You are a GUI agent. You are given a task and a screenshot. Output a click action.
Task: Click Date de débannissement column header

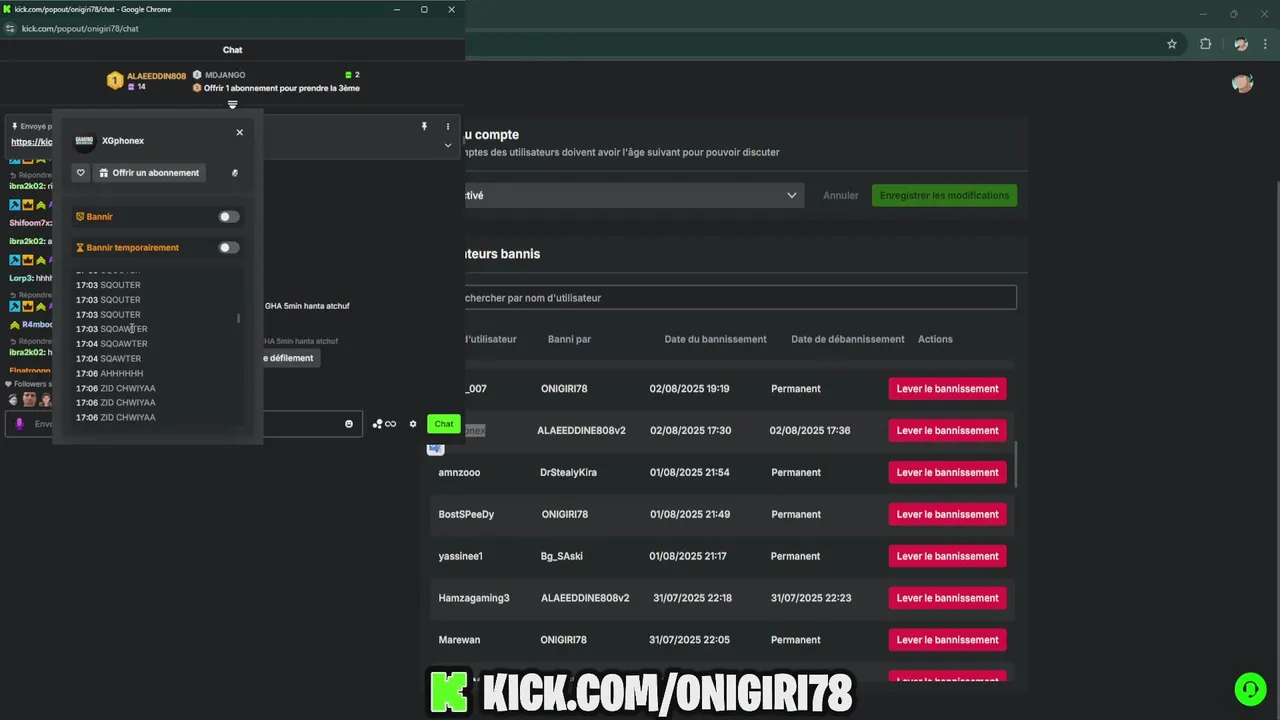pyautogui.click(x=847, y=339)
